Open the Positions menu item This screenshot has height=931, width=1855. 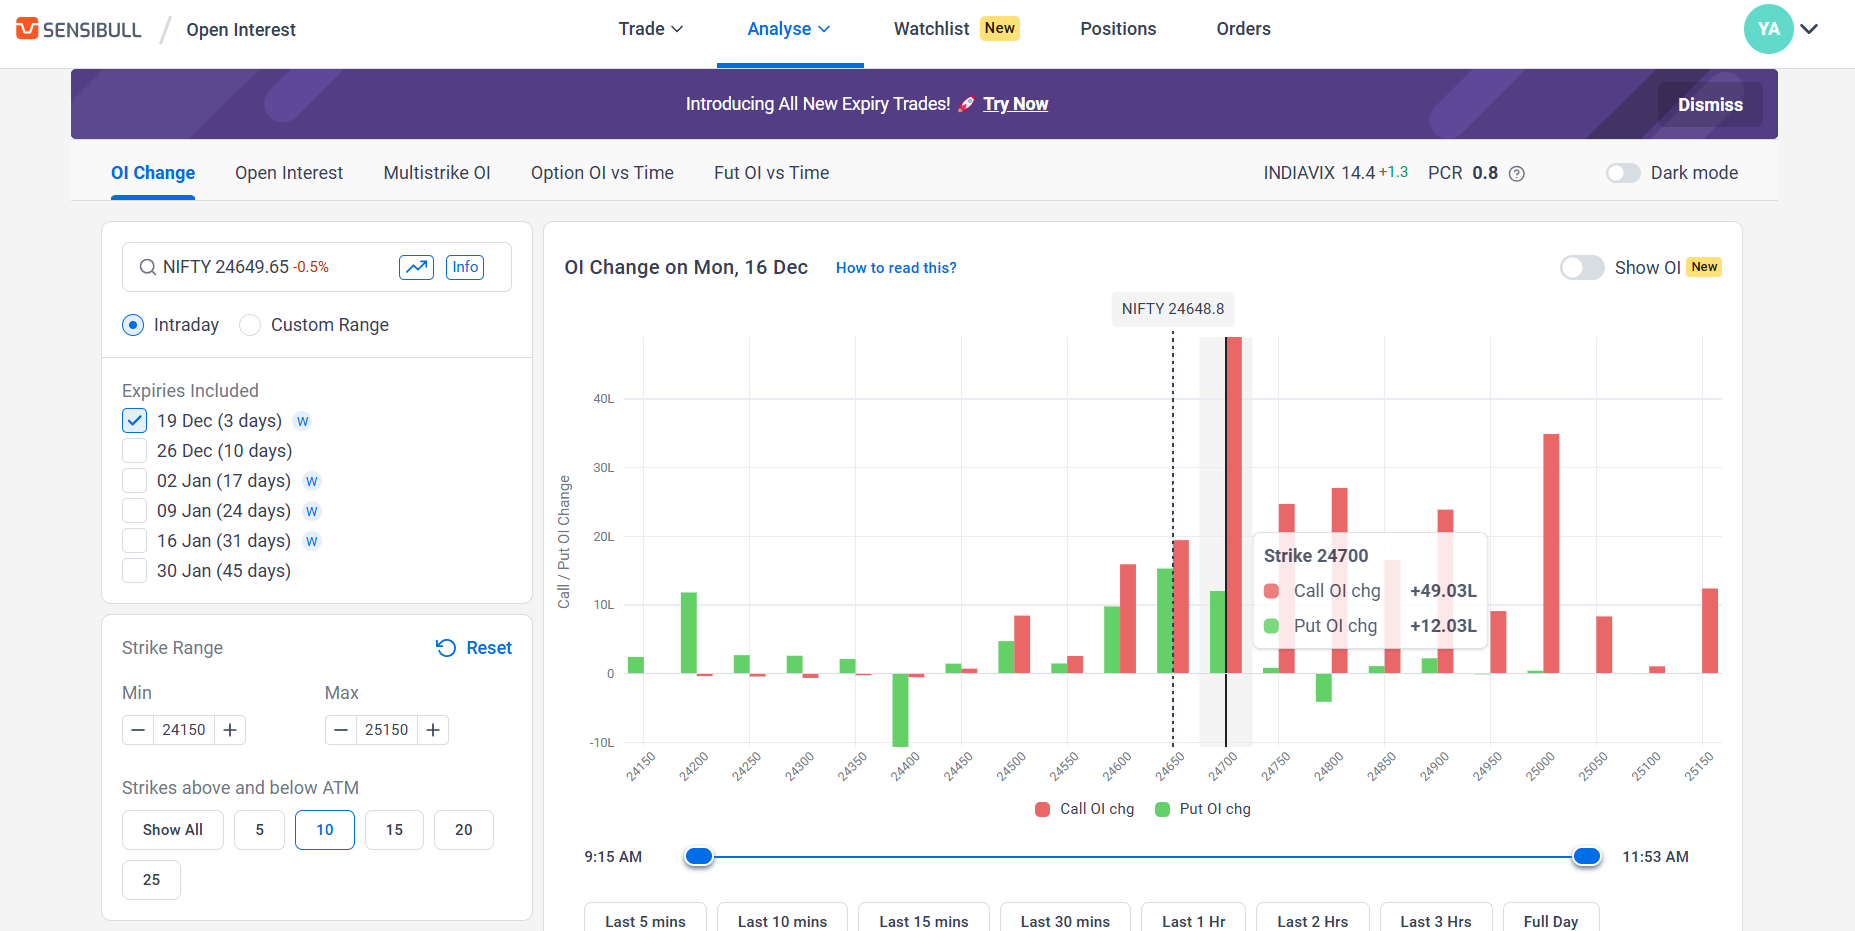[x=1118, y=29]
